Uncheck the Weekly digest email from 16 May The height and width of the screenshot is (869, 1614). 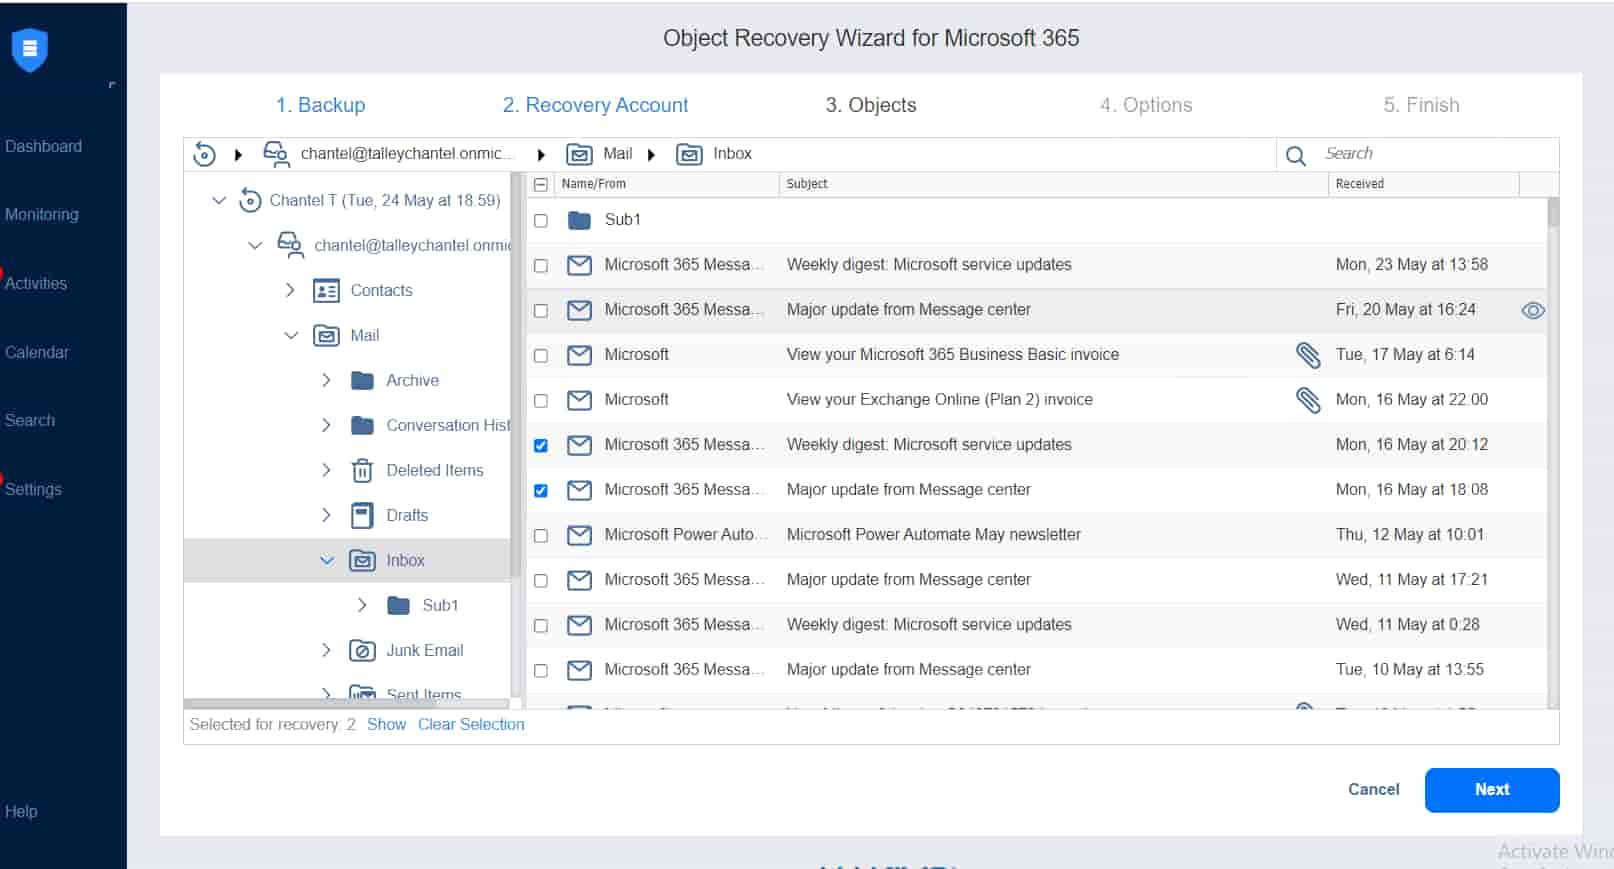click(541, 446)
